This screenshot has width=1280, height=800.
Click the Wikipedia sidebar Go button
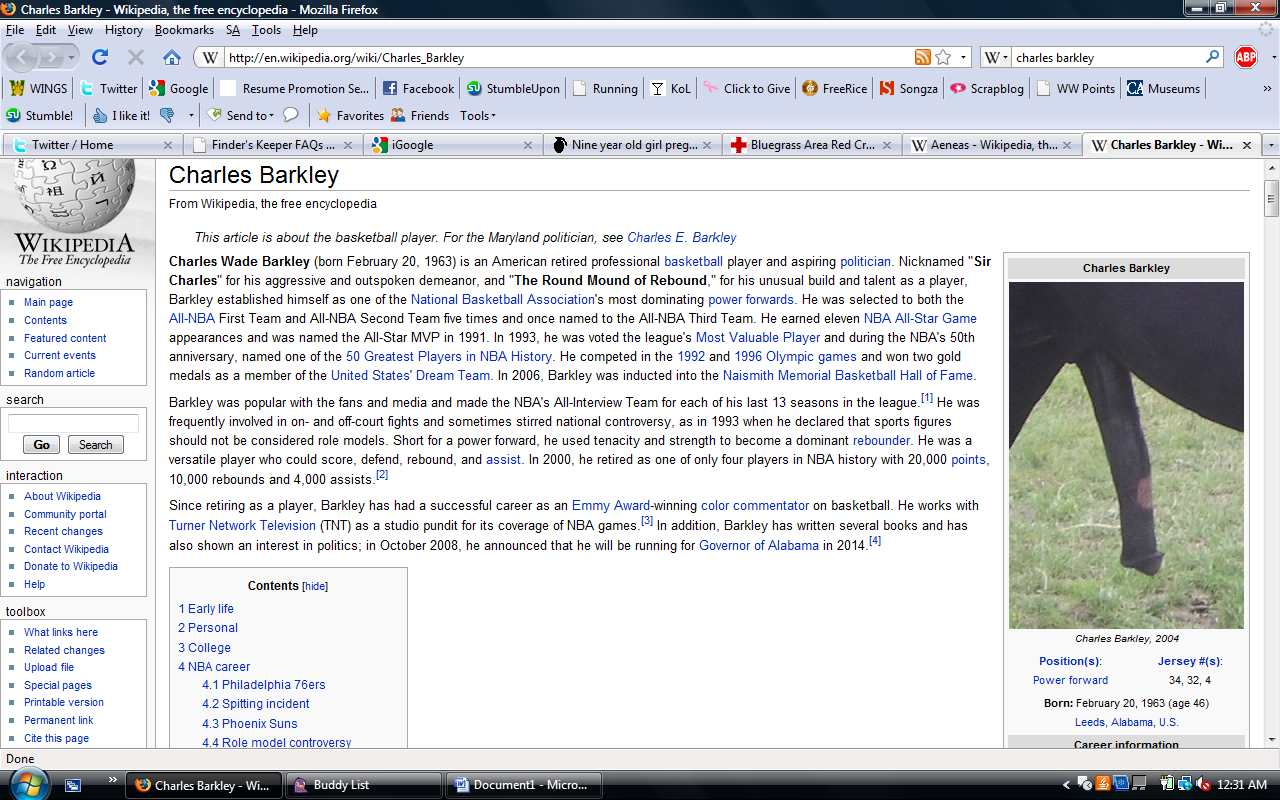click(x=41, y=445)
